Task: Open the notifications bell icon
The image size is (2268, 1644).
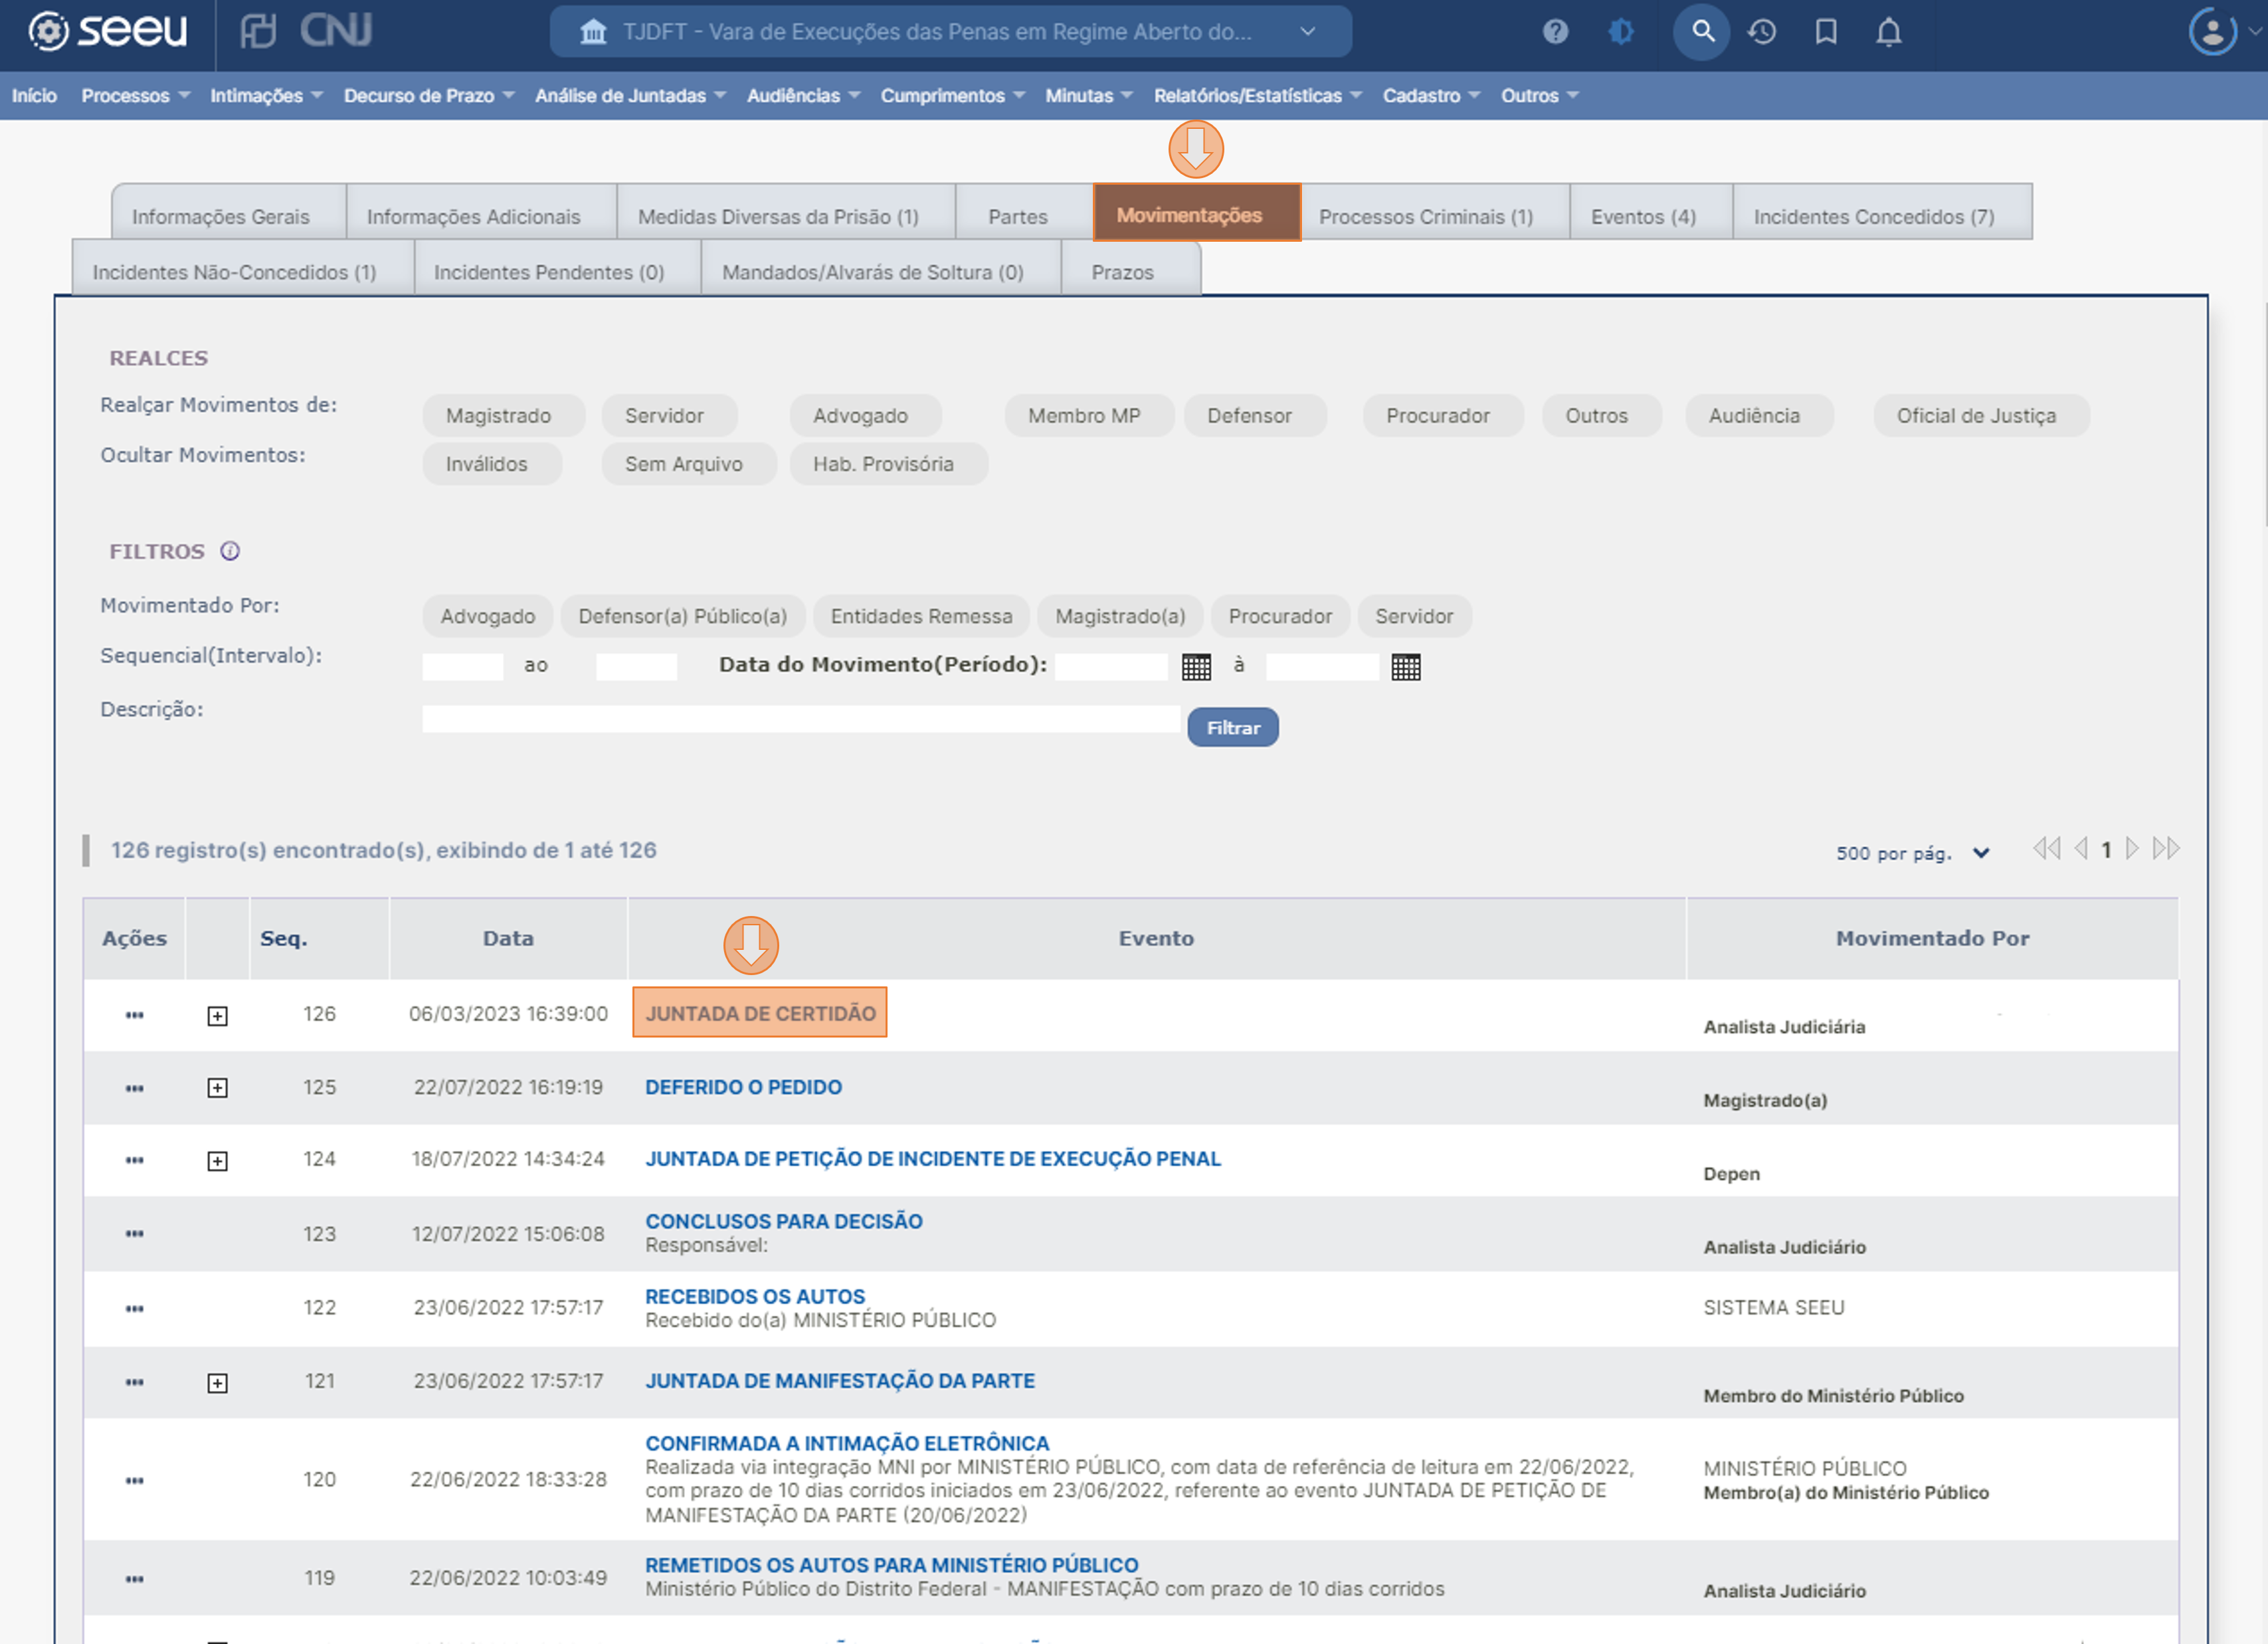Action: 1888,32
